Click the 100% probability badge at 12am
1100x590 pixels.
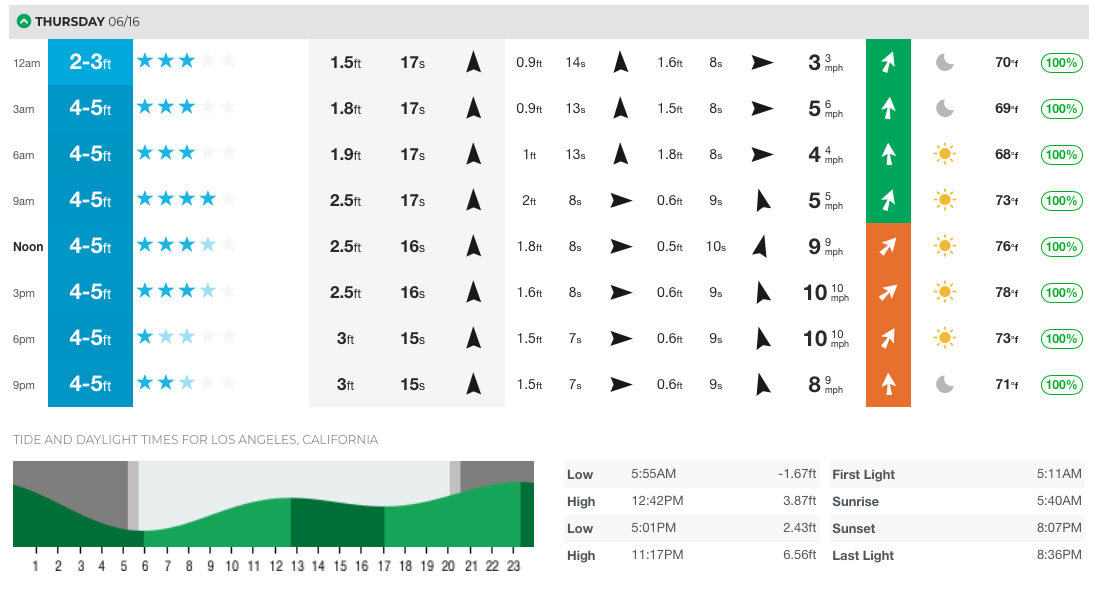[x=1061, y=62]
